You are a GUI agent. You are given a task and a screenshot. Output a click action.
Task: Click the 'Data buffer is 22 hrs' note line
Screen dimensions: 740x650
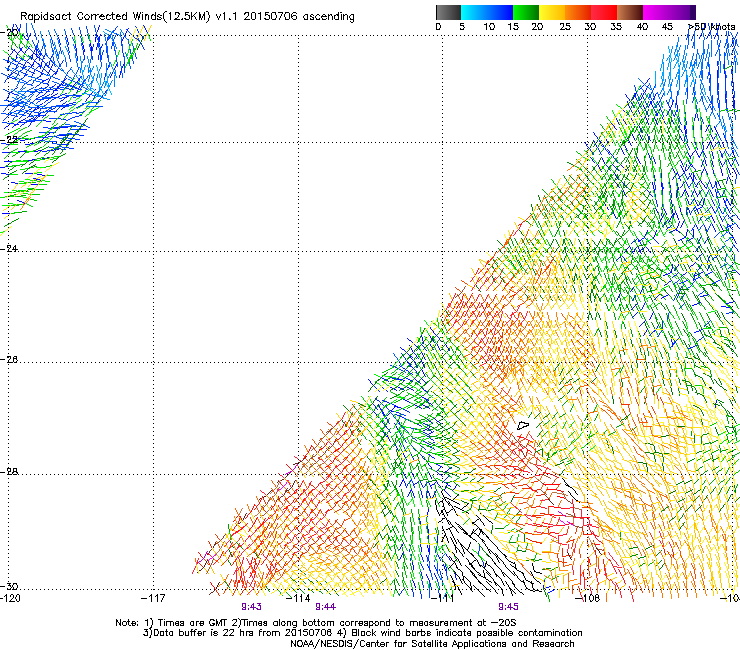(x=362, y=633)
